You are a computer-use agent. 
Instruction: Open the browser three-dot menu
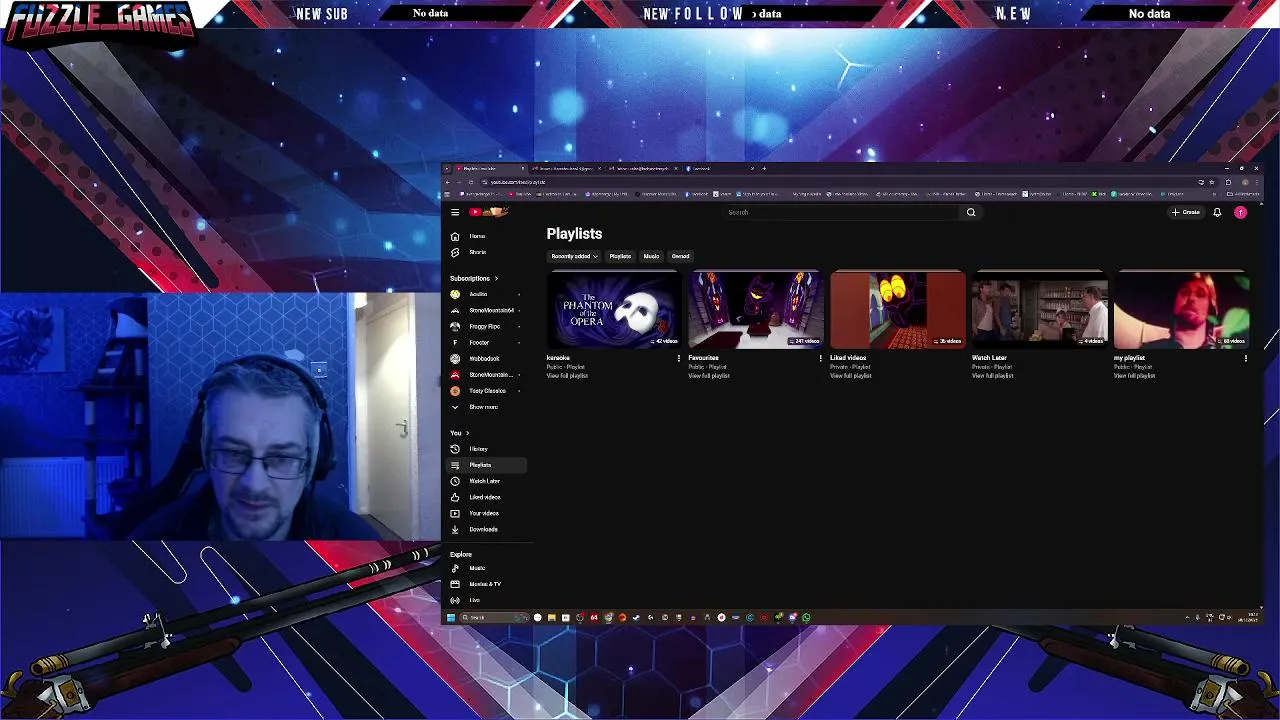1256,182
